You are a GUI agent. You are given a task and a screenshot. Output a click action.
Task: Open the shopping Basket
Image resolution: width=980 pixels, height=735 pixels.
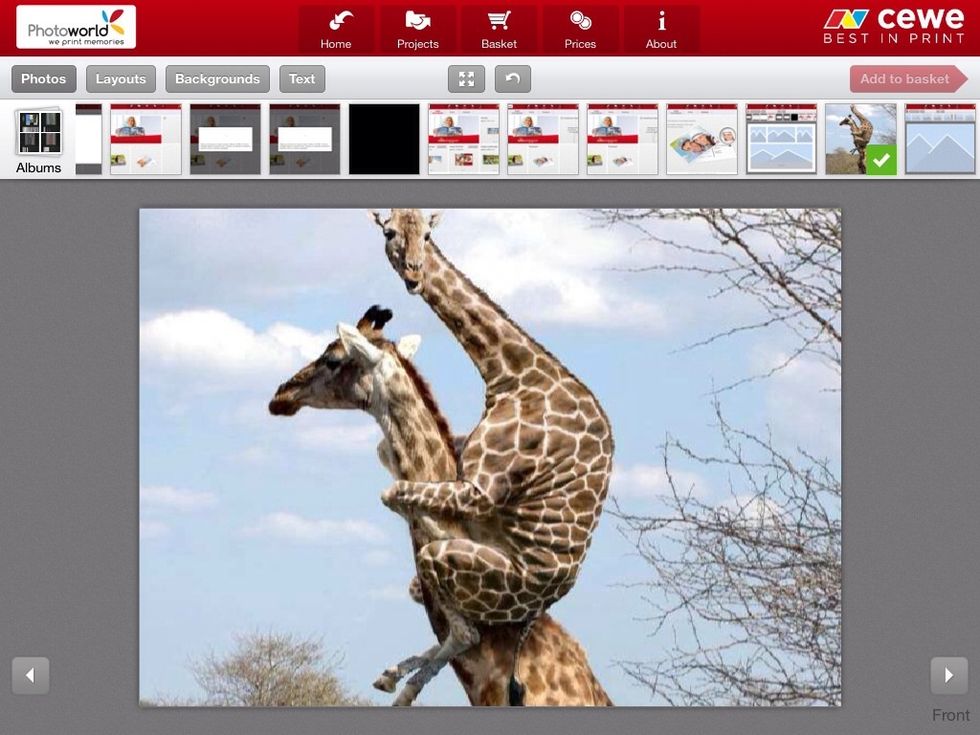pyautogui.click(x=499, y=29)
